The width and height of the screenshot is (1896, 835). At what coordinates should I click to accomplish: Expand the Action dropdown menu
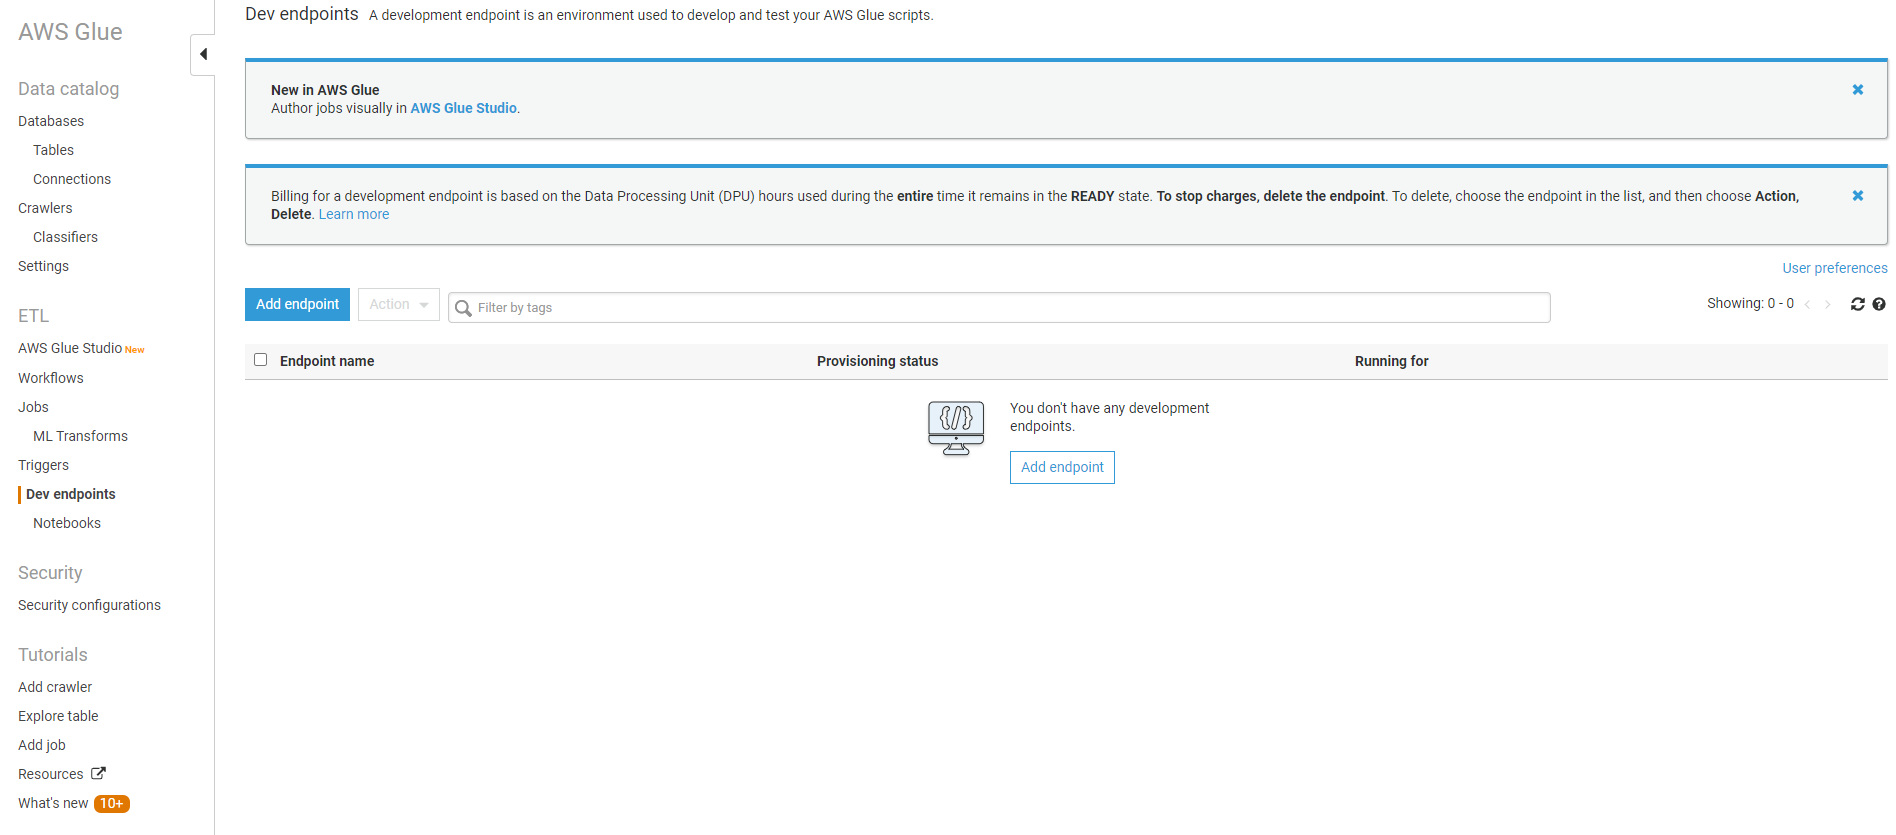pos(398,305)
